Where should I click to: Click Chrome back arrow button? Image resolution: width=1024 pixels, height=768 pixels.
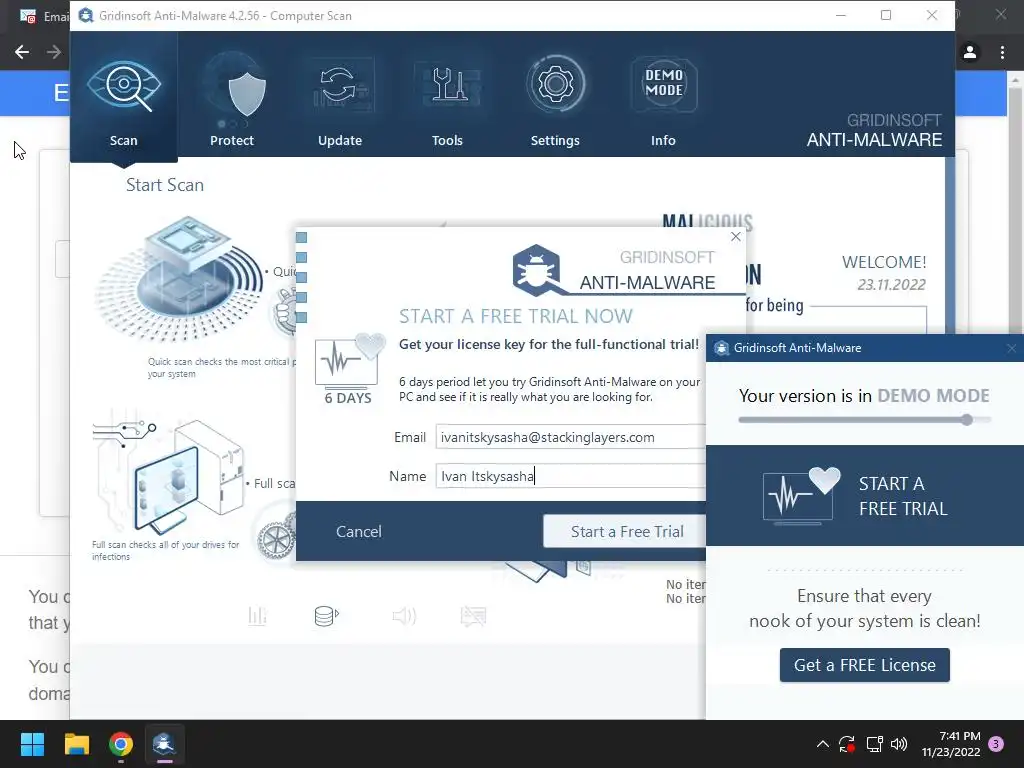point(22,52)
